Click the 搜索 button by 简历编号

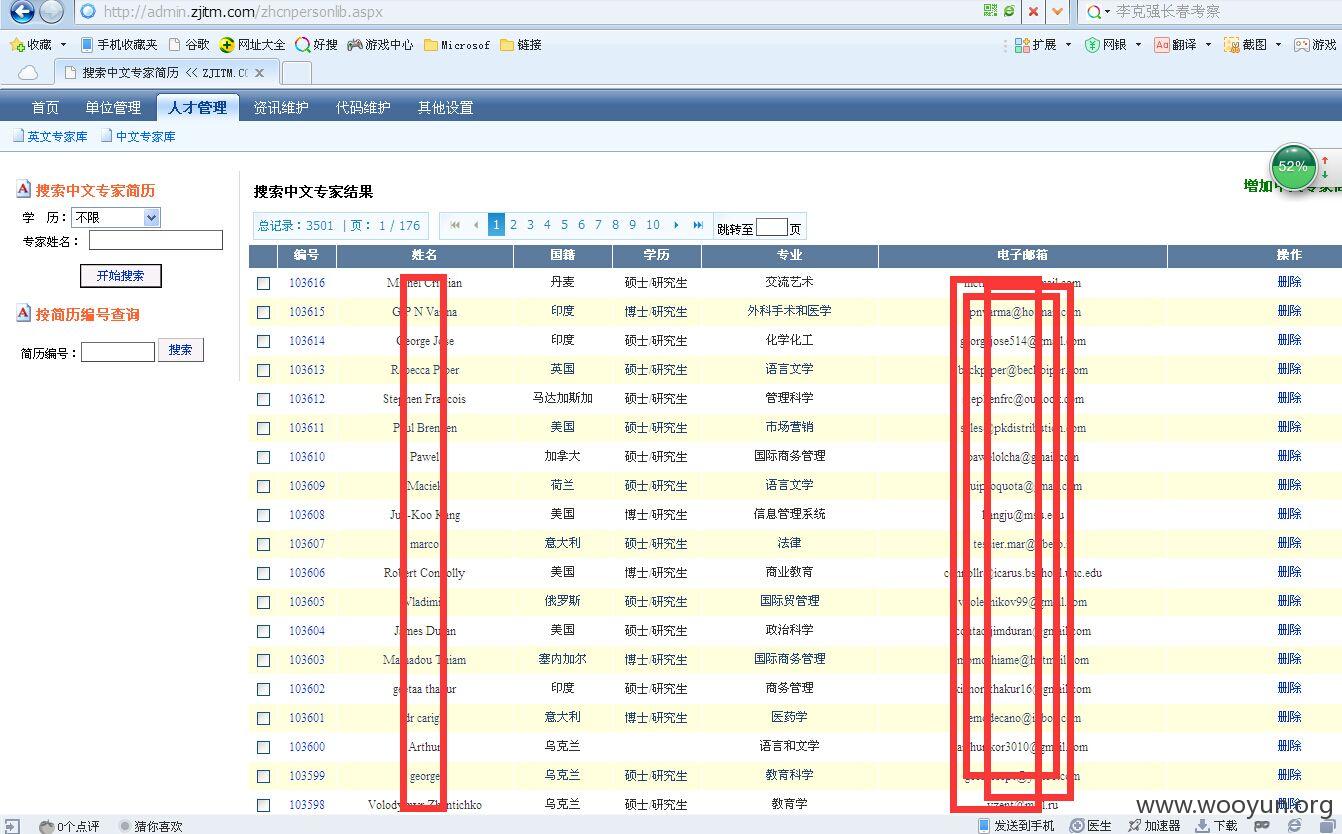(x=180, y=350)
